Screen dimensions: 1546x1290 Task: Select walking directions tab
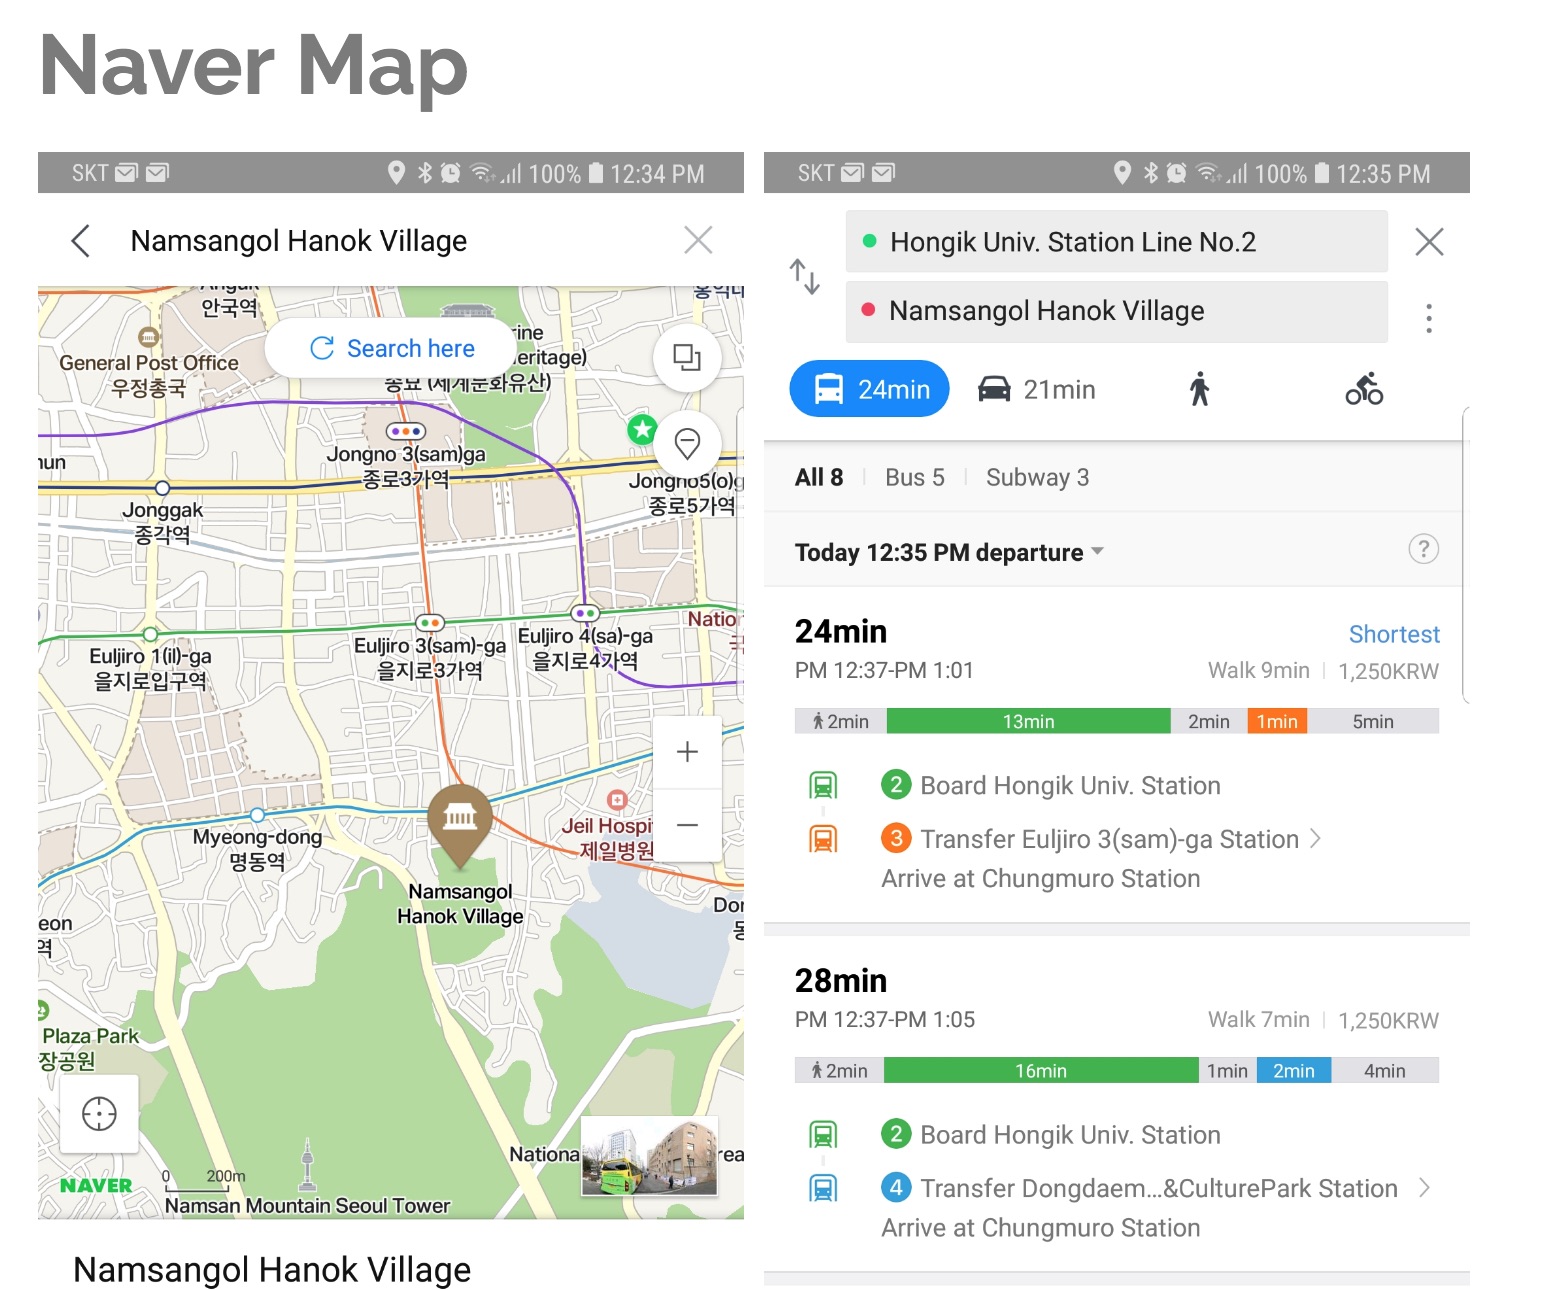1200,389
